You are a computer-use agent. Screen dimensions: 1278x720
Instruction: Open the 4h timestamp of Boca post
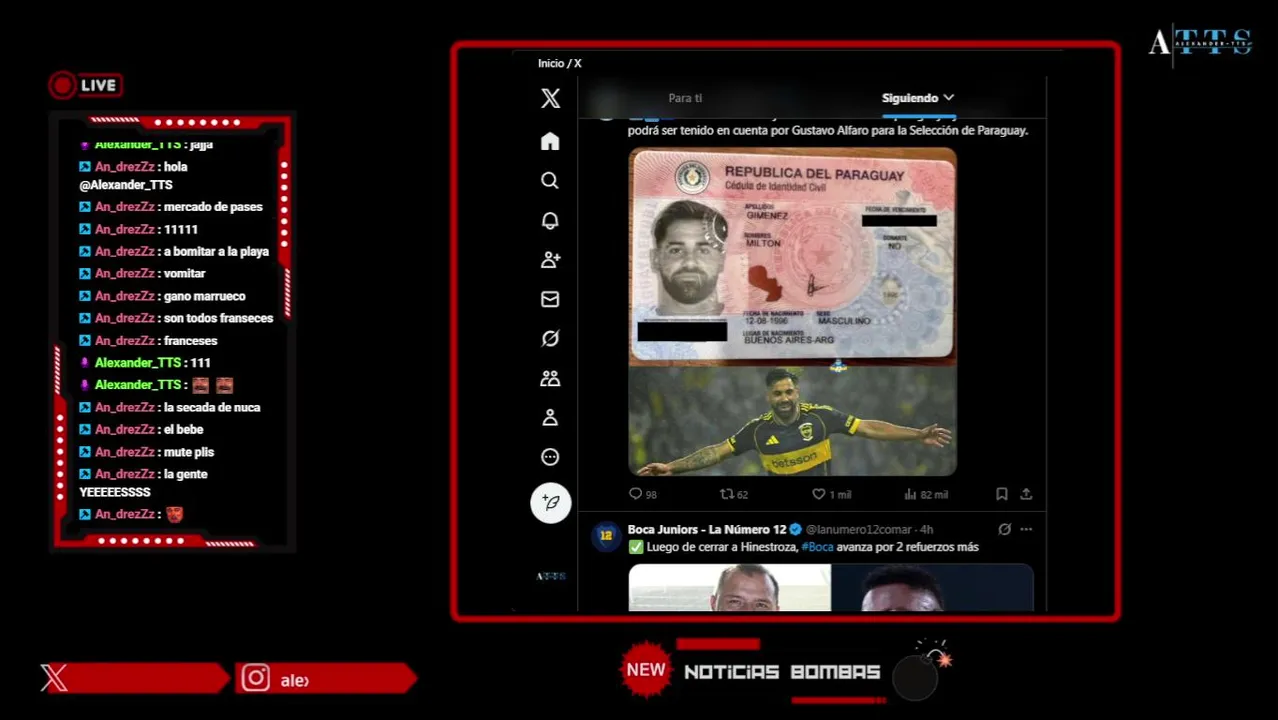(927, 529)
